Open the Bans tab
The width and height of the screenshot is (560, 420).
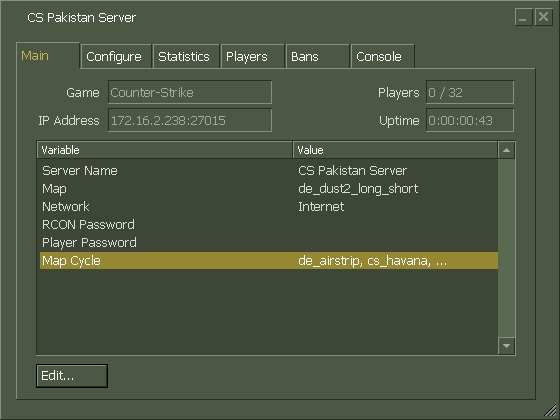pos(318,56)
